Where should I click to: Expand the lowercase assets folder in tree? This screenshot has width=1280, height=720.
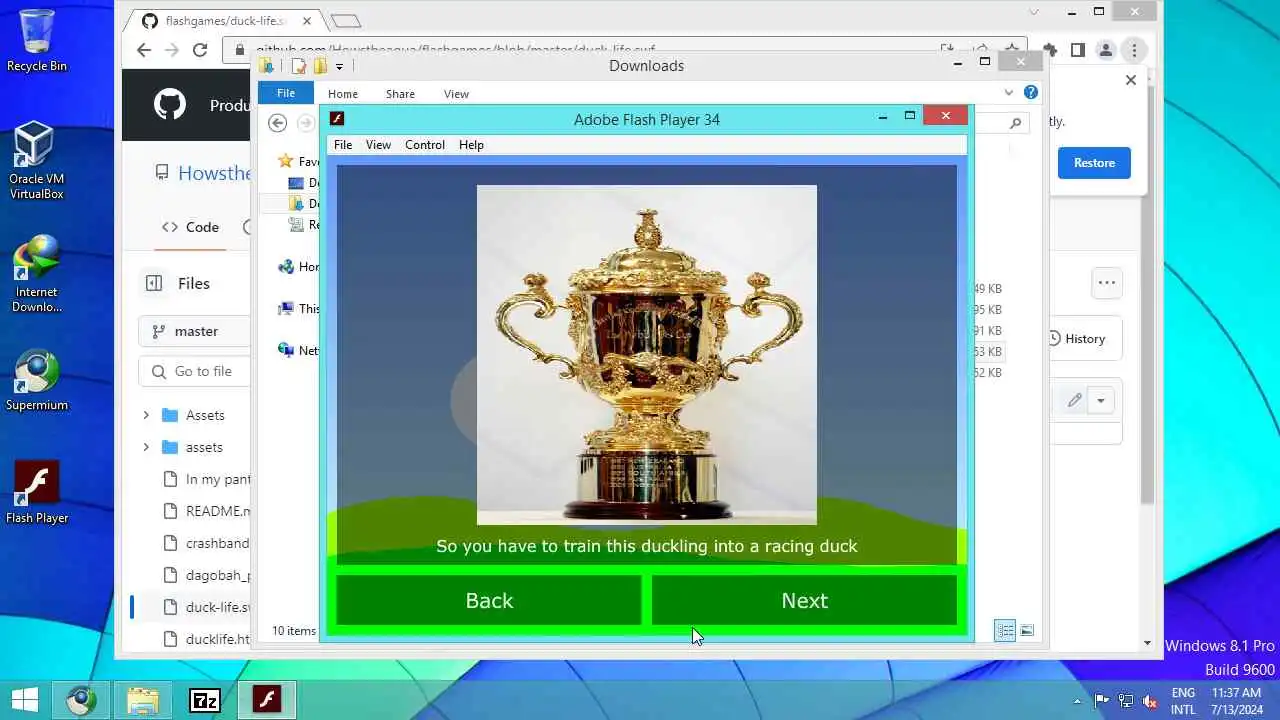[x=146, y=447]
